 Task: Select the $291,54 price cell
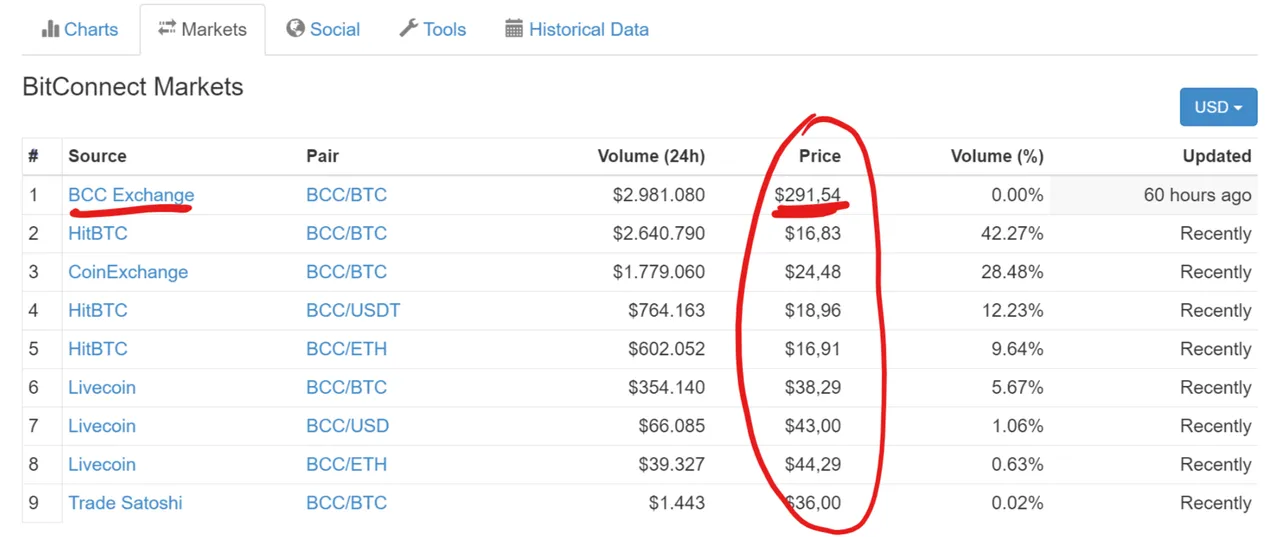click(x=808, y=195)
